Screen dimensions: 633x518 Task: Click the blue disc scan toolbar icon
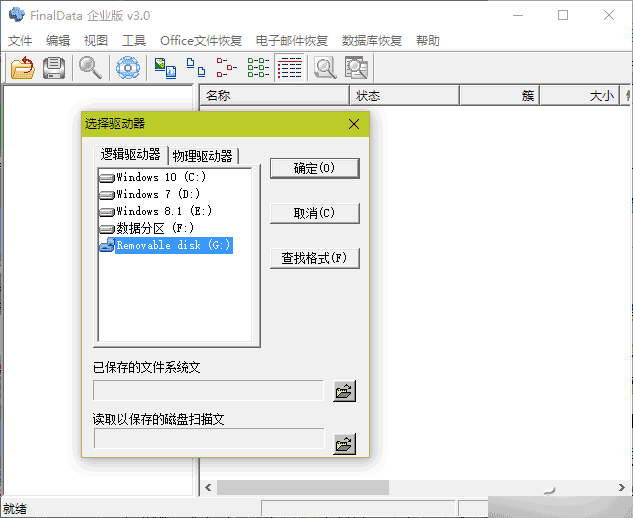tap(128, 67)
